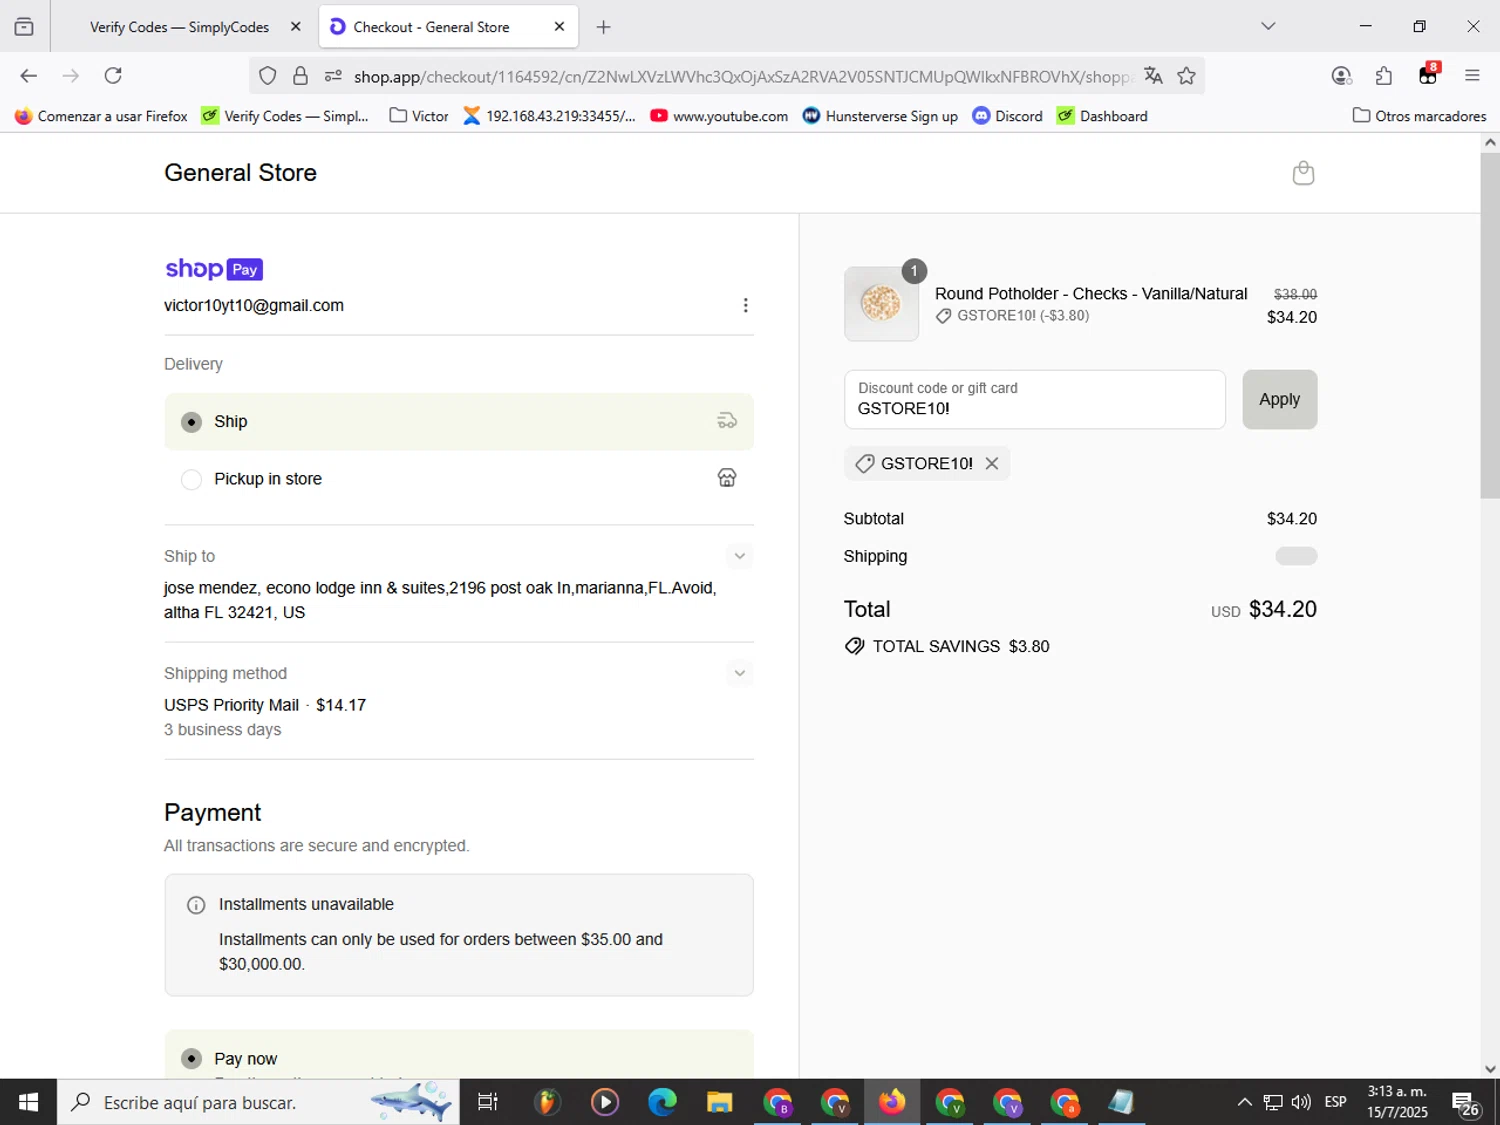1500x1125 pixels.
Task: Click the page vertical scrollbar thumb
Action: click(x=1490, y=325)
